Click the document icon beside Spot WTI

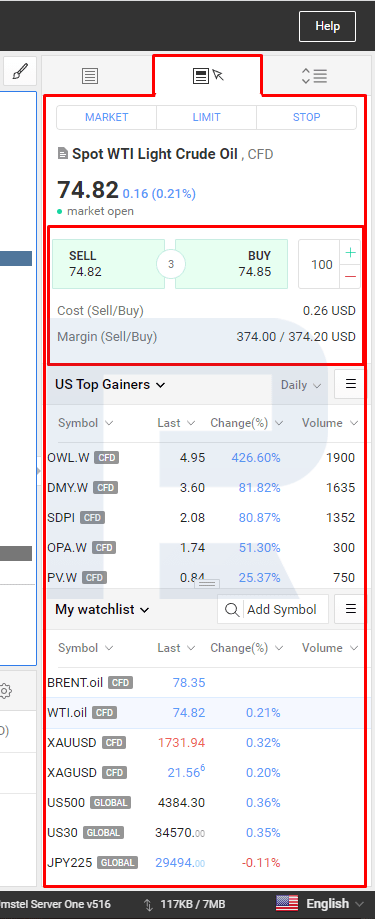(63, 154)
